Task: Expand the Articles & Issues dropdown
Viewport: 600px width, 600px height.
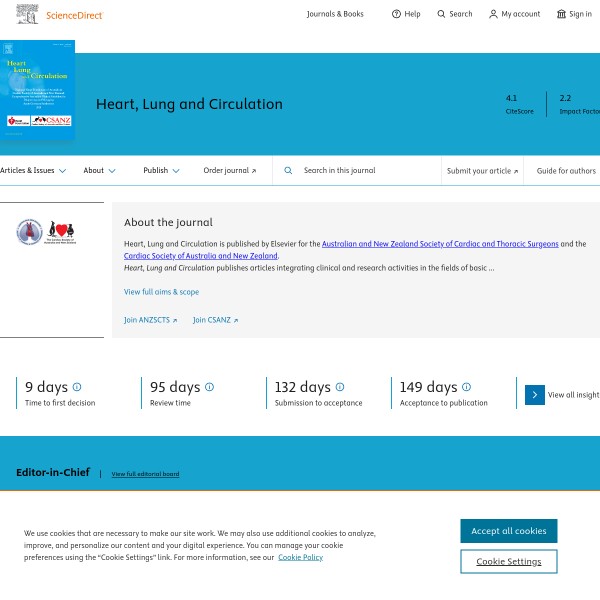Action: [33, 171]
